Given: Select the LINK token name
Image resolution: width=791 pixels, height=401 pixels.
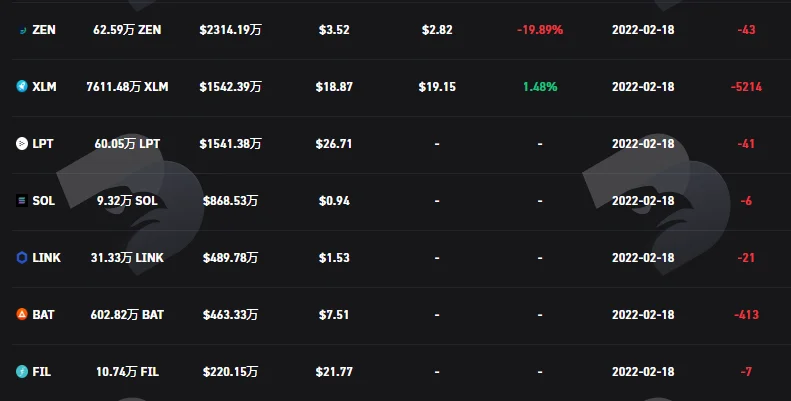Looking at the screenshot, I should pyautogui.click(x=46, y=258).
